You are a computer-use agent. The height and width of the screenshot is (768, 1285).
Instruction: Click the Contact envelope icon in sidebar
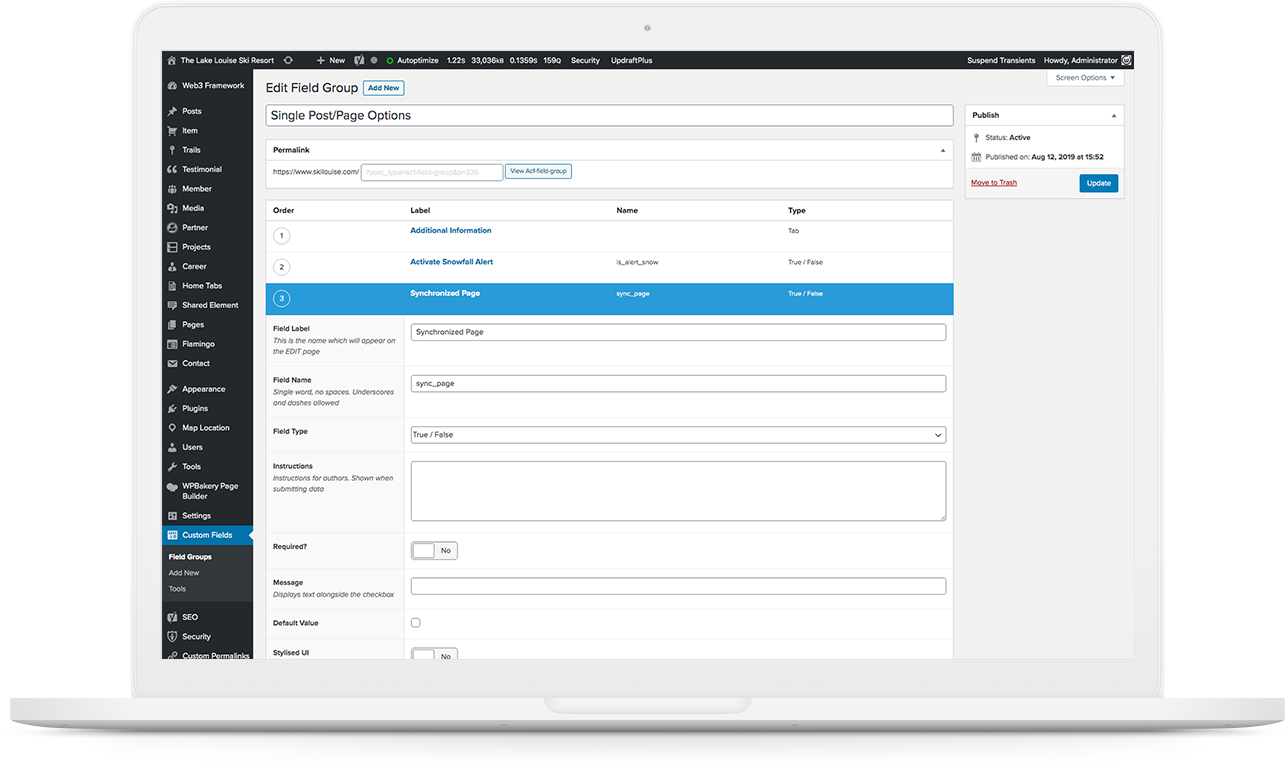pos(172,363)
